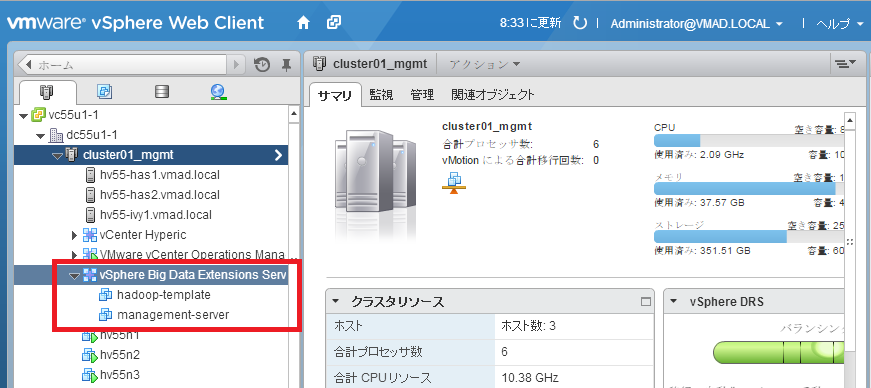Go forward in navigator history
The width and height of the screenshot is (871, 388).
(x=236, y=65)
